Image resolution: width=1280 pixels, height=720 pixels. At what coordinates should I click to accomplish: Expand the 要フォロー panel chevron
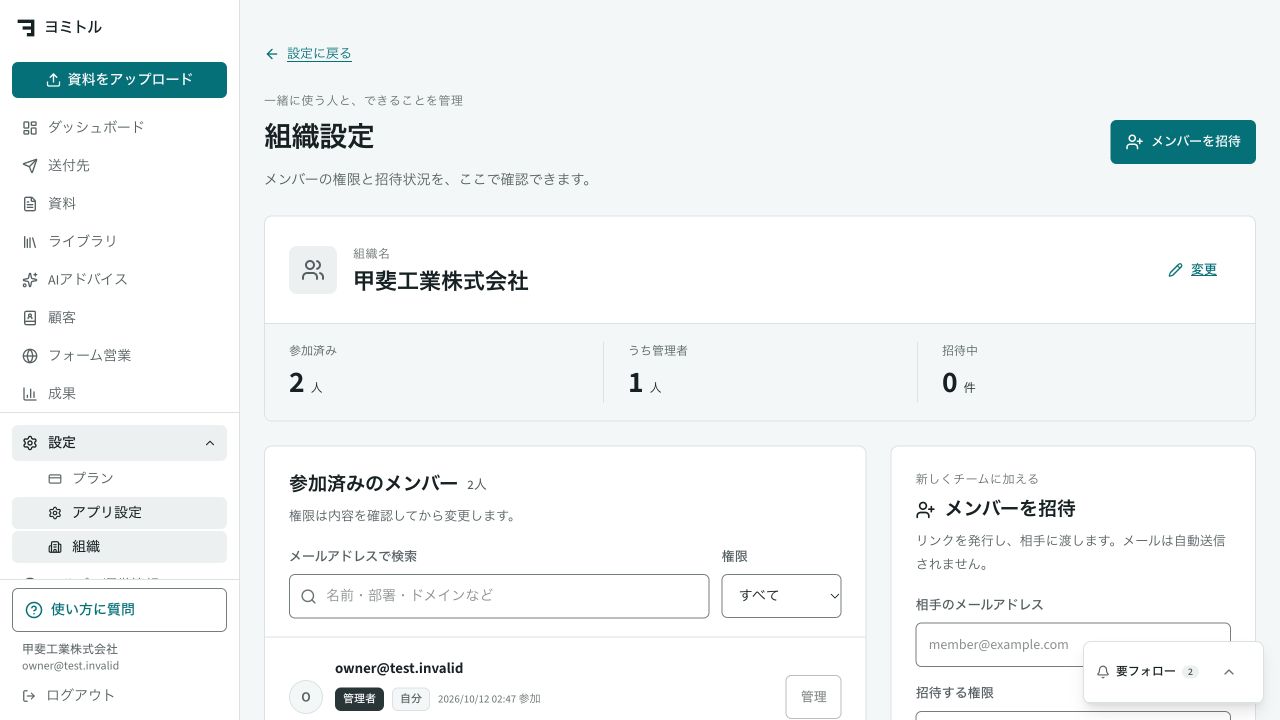(x=1229, y=672)
